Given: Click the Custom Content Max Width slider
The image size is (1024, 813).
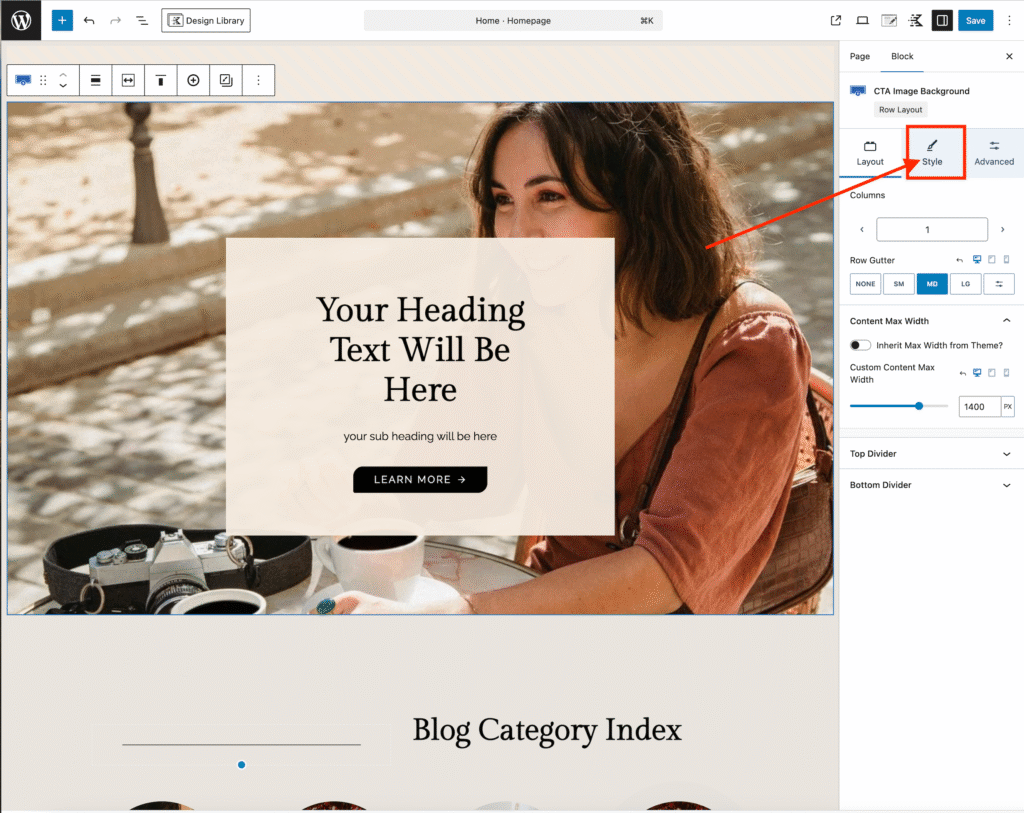Looking at the screenshot, I should tap(899, 406).
